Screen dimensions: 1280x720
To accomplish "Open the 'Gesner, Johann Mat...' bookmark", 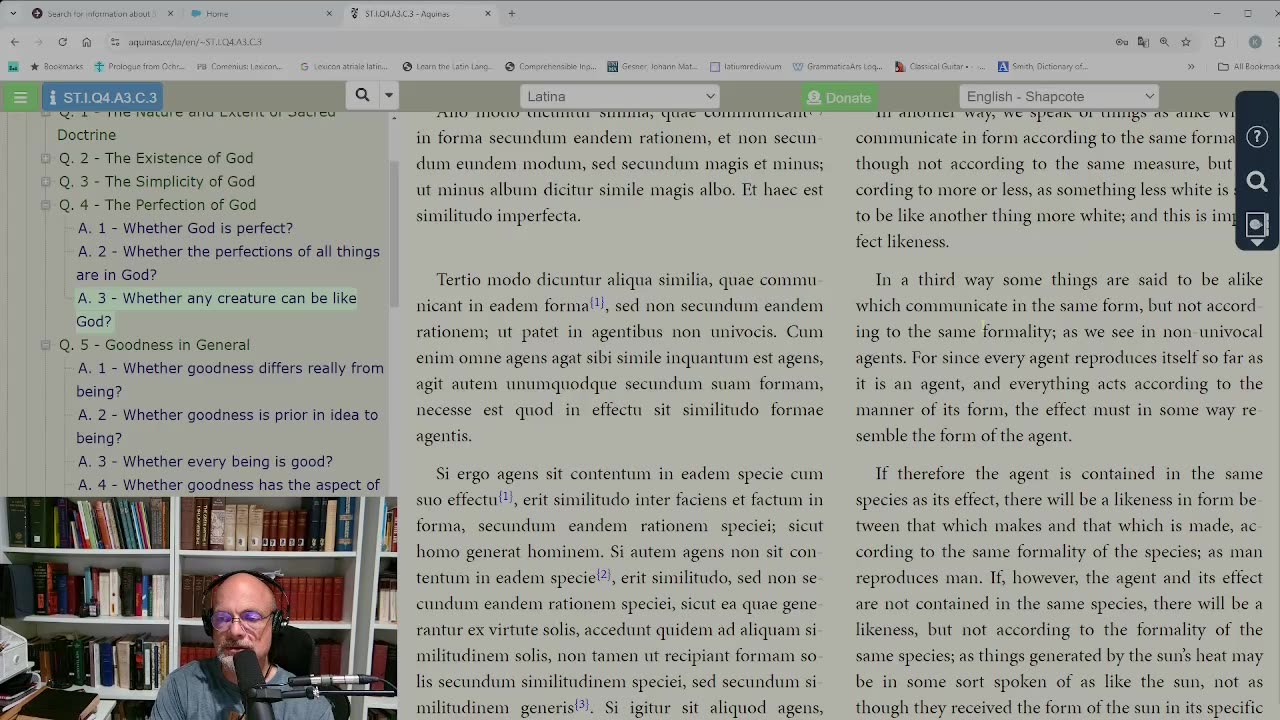I will pos(652,67).
